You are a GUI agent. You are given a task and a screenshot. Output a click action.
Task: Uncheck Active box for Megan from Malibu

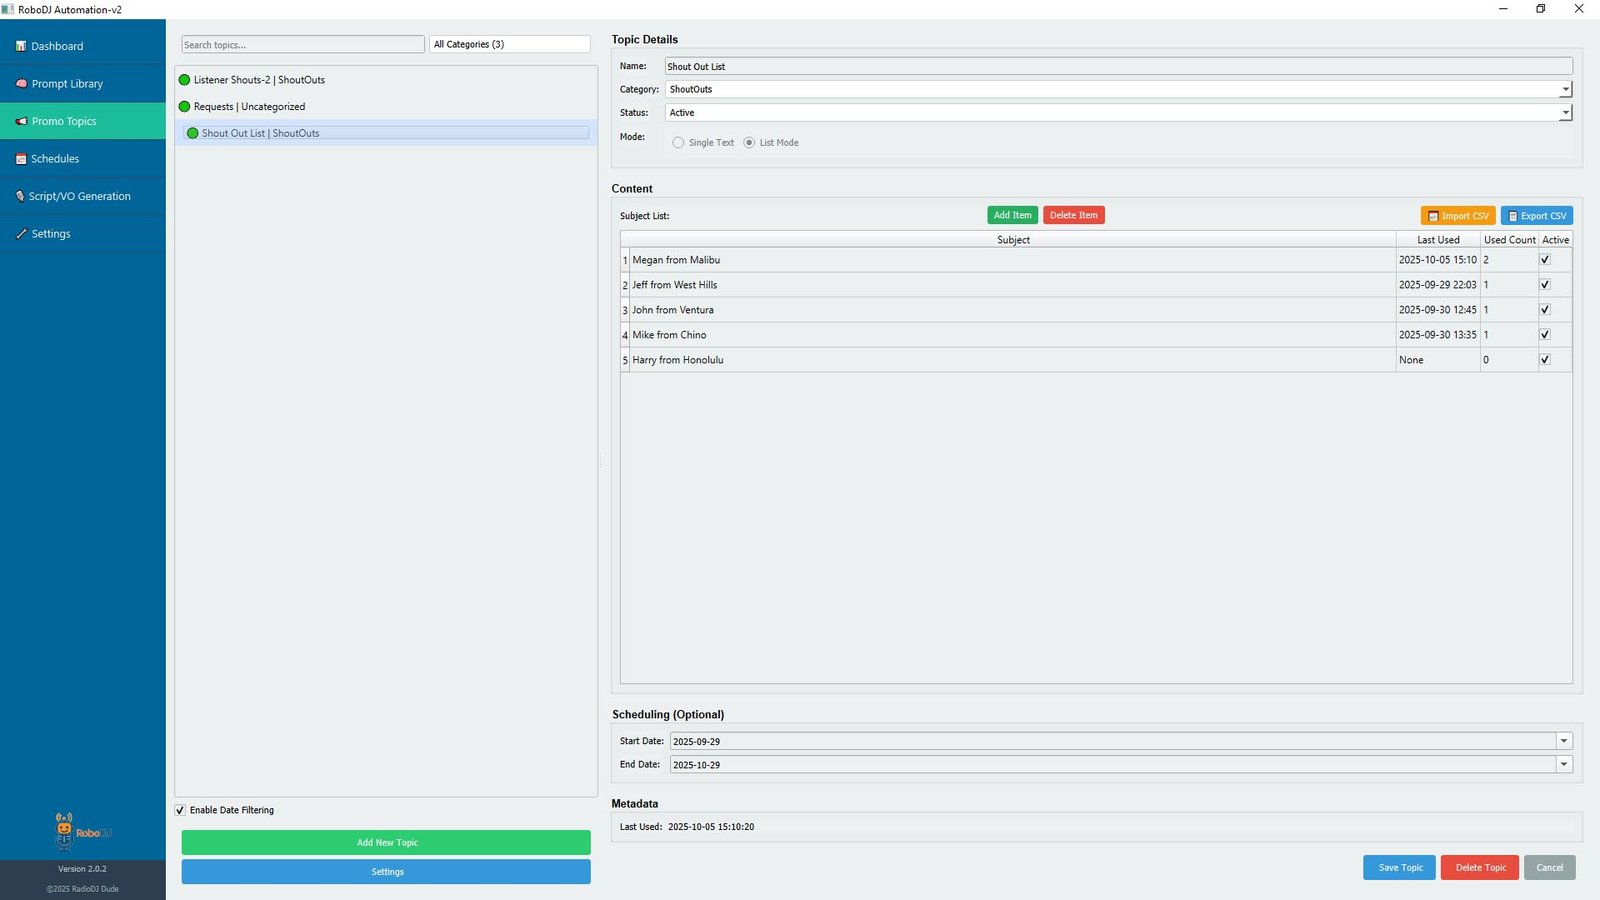pos(1545,260)
